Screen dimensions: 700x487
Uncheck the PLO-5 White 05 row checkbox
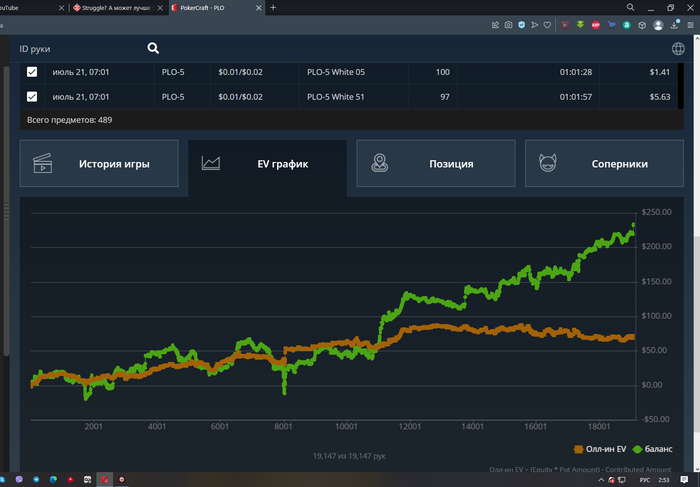(x=32, y=72)
